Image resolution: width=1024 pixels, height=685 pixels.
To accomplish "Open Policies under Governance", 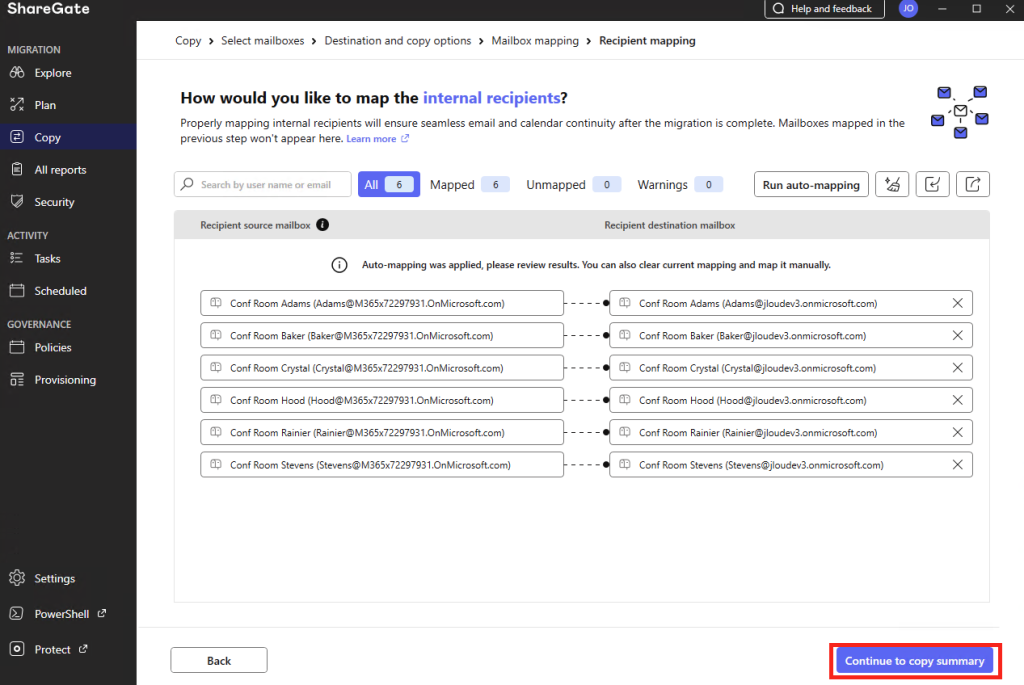I will (x=53, y=347).
